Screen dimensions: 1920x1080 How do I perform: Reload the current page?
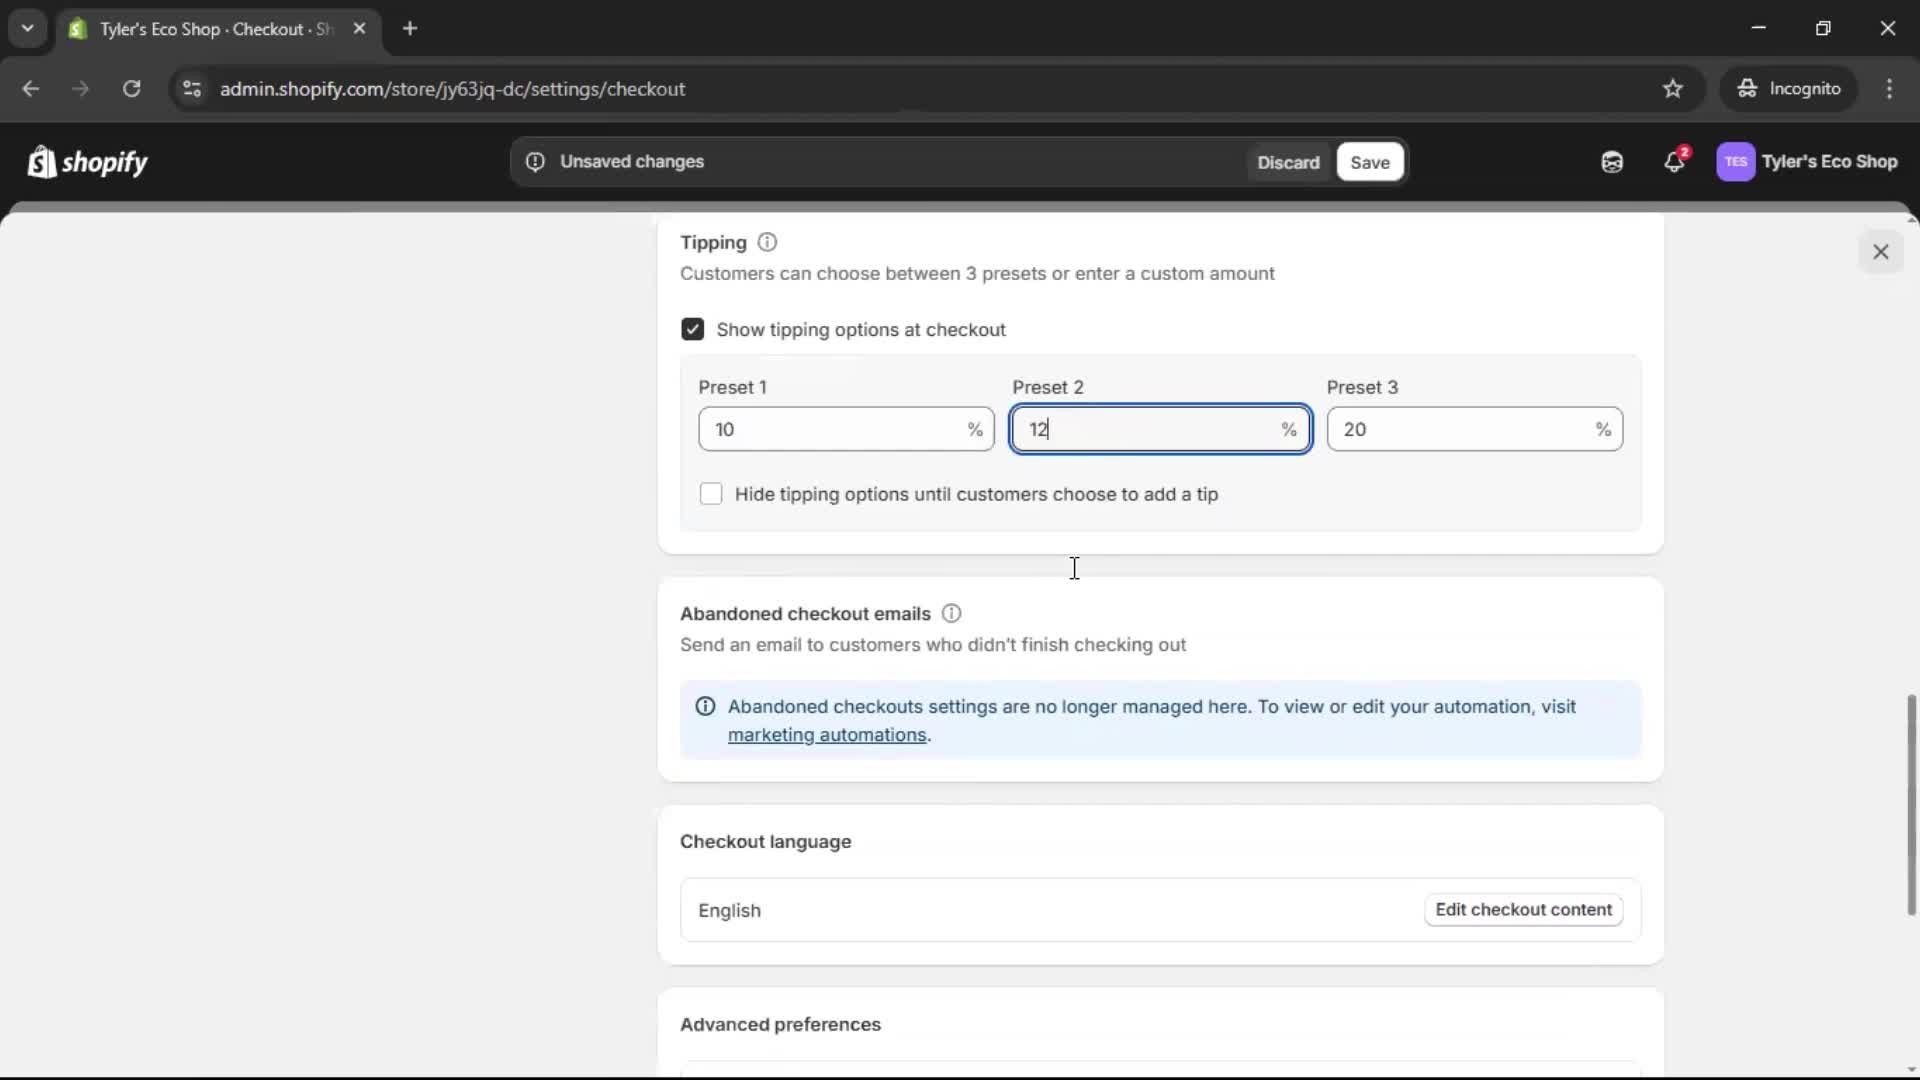click(131, 89)
